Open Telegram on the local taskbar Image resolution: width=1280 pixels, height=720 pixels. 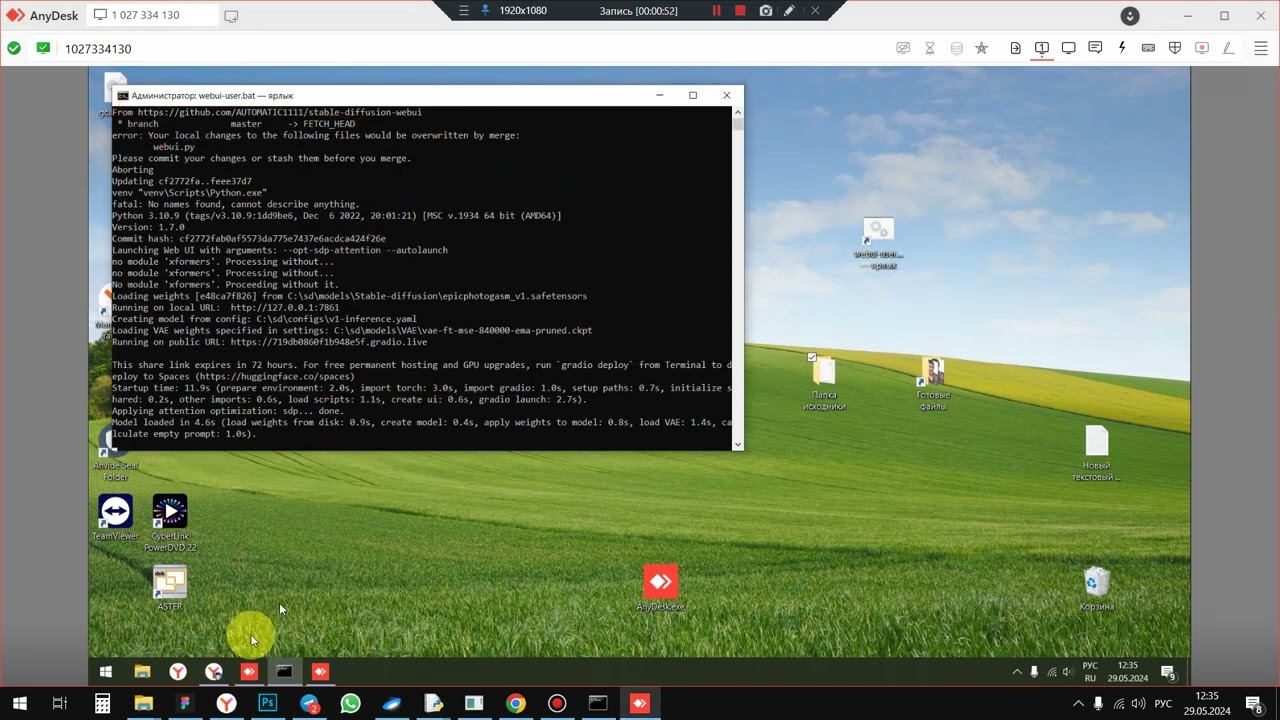pyautogui.click(x=309, y=704)
